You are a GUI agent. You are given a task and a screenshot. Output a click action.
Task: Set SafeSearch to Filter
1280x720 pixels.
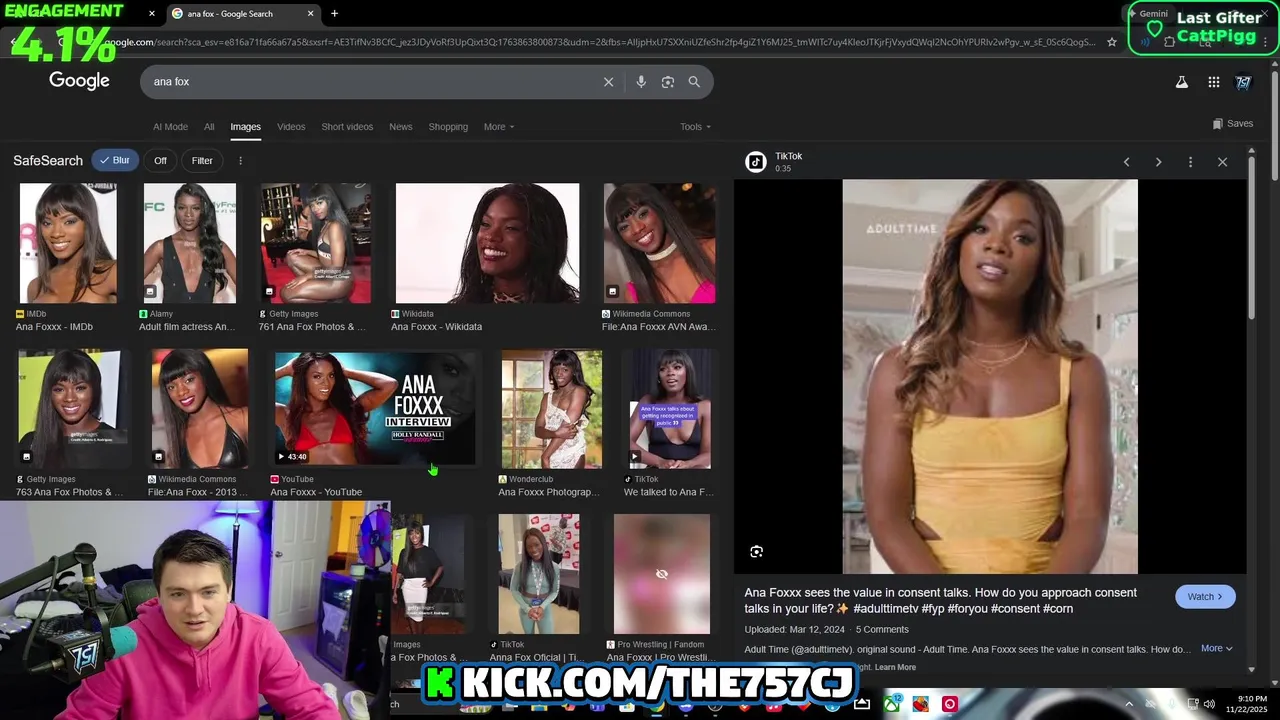point(202,160)
